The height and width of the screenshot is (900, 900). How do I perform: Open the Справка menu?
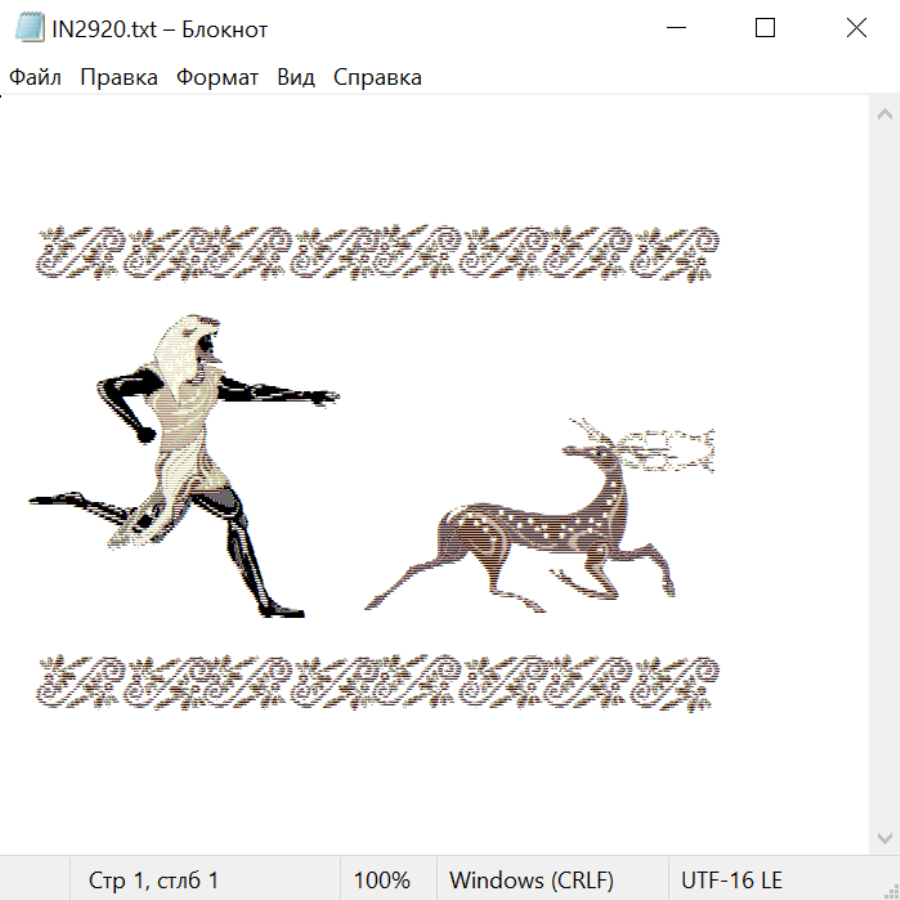[377, 78]
